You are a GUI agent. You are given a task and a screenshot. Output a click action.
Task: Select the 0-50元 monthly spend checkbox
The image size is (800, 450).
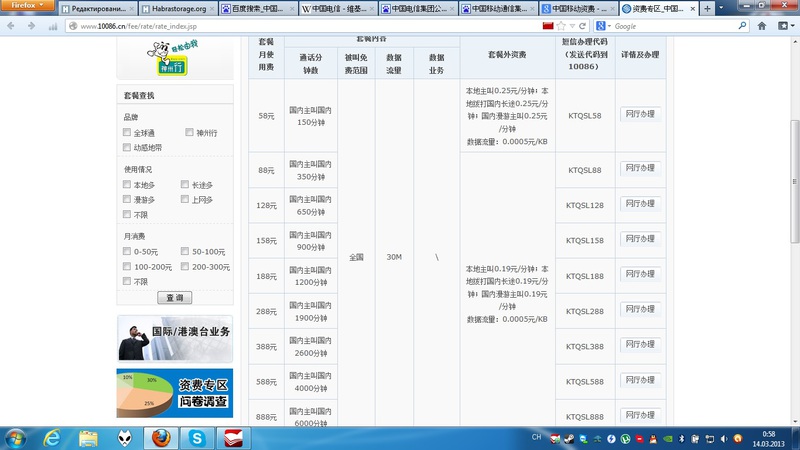click(127, 251)
